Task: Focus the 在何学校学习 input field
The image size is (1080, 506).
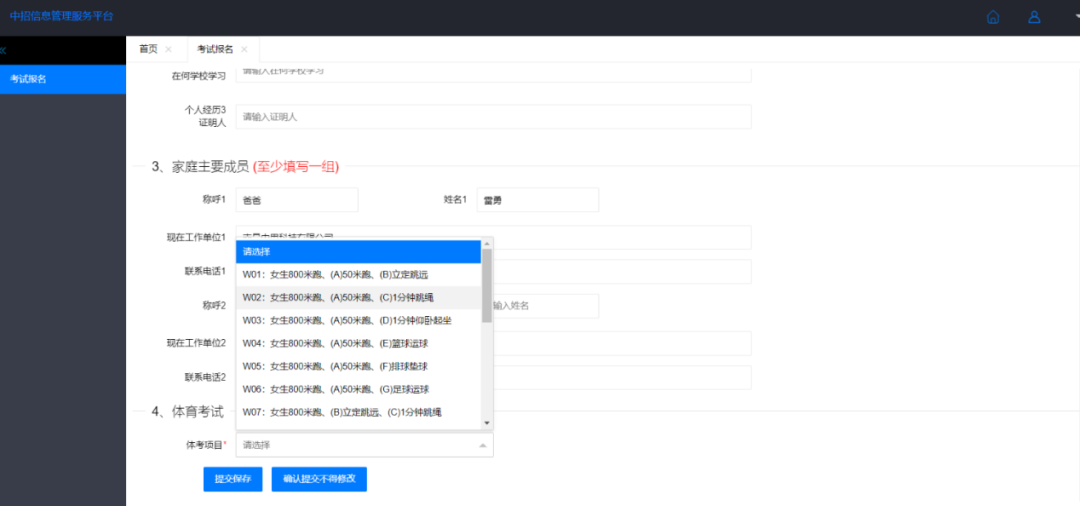Action: [493, 73]
